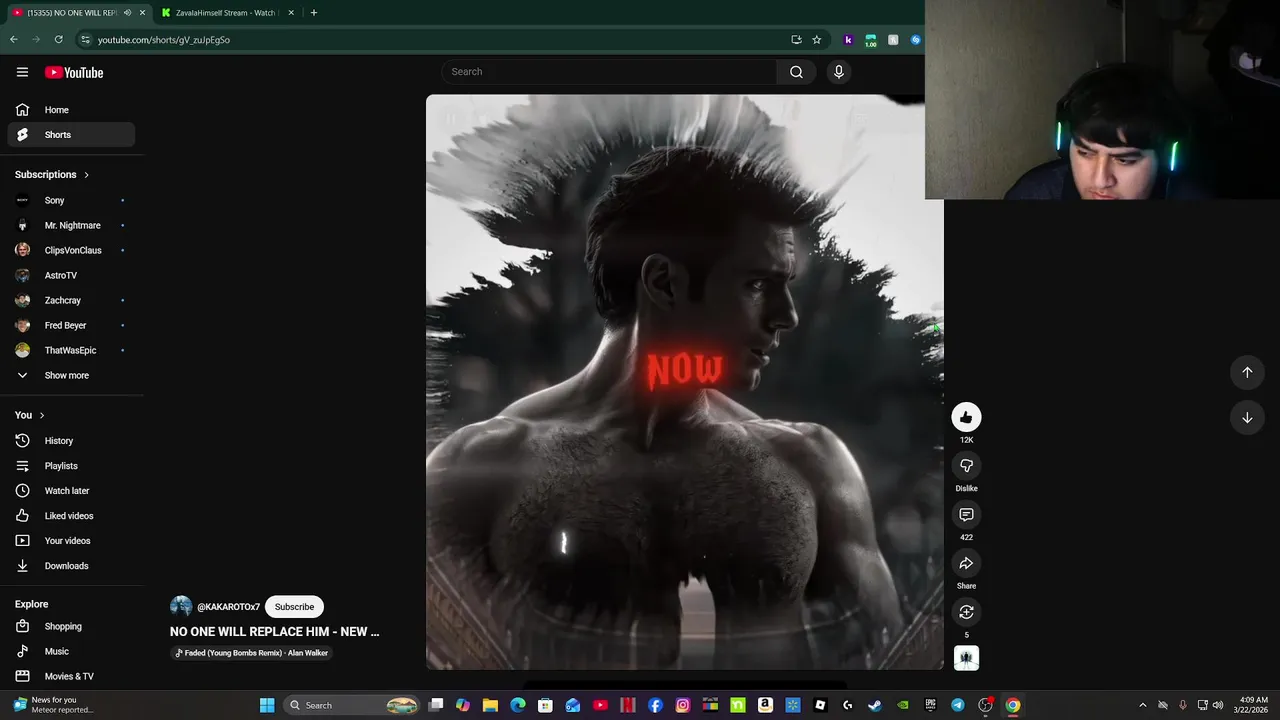Screen dimensions: 1280x720
Task: Open the @KAKAROTOx7 channel name link
Action: [x=228, y=607]
